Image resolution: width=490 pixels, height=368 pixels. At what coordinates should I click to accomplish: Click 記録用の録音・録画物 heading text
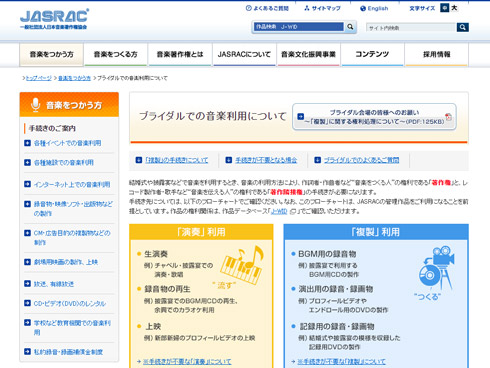click(337, 326)
